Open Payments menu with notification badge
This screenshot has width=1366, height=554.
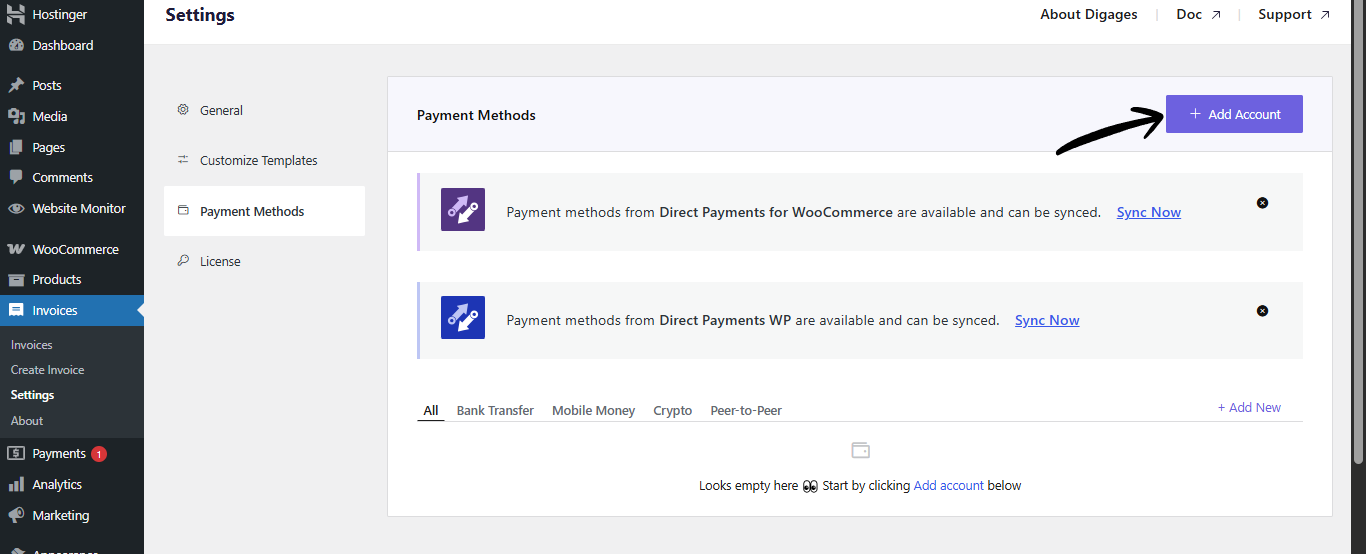point(72,453)
